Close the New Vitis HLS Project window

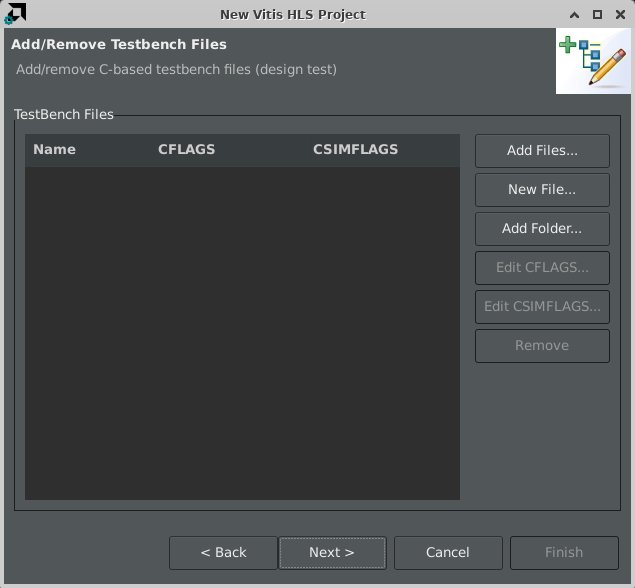pyautogui.click(x=620, y=15)
